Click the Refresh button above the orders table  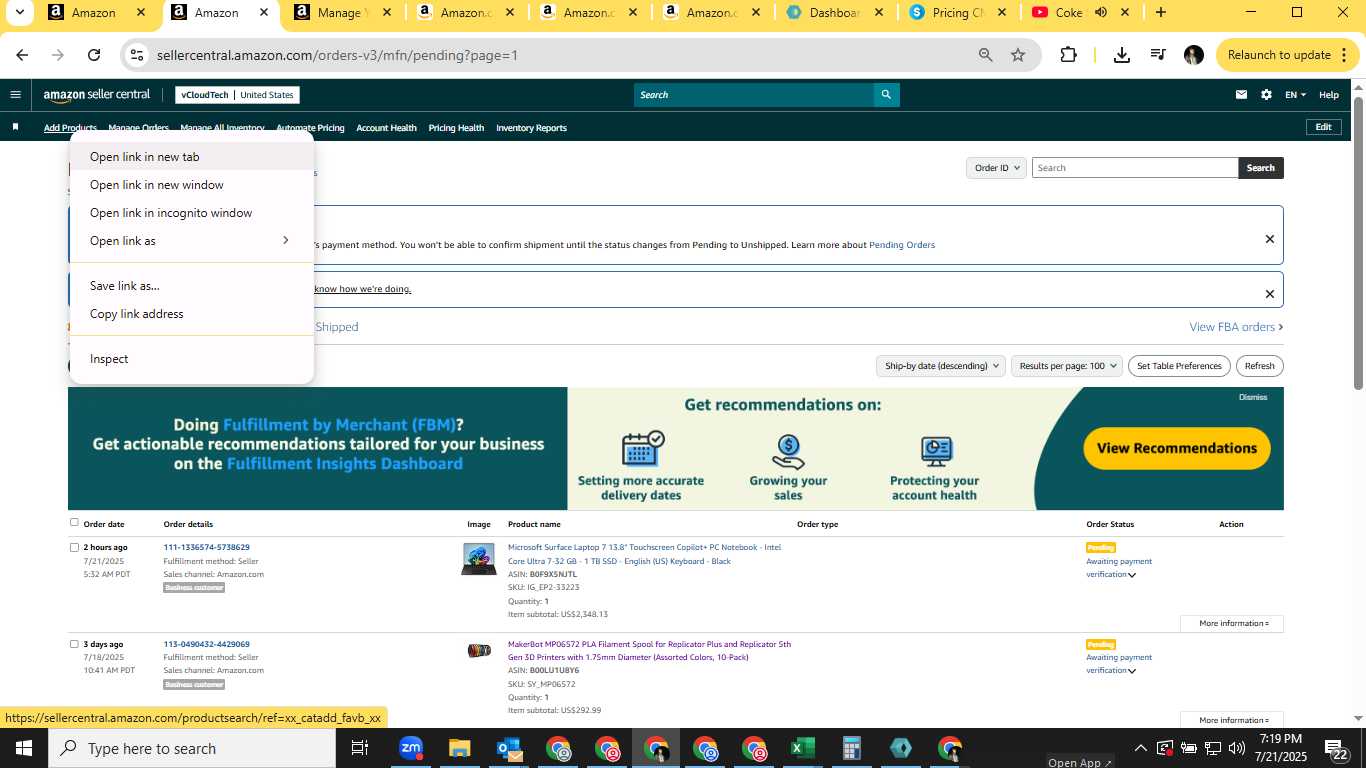click(1259, 366)
